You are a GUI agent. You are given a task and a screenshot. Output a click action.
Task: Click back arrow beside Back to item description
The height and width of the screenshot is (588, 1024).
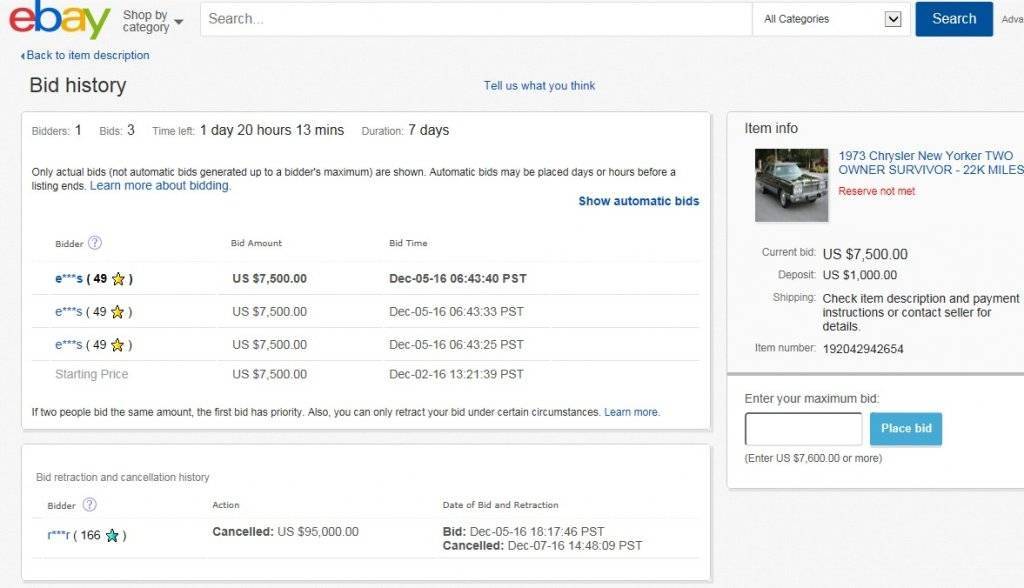pos(23,56)
